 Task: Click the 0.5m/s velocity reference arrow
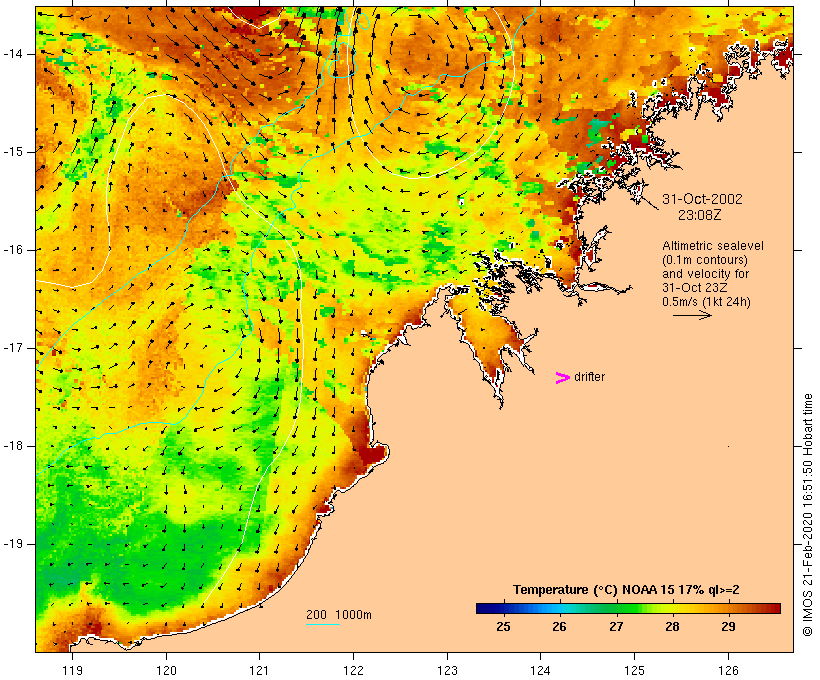pyautogui.click(x=692, y=315)
